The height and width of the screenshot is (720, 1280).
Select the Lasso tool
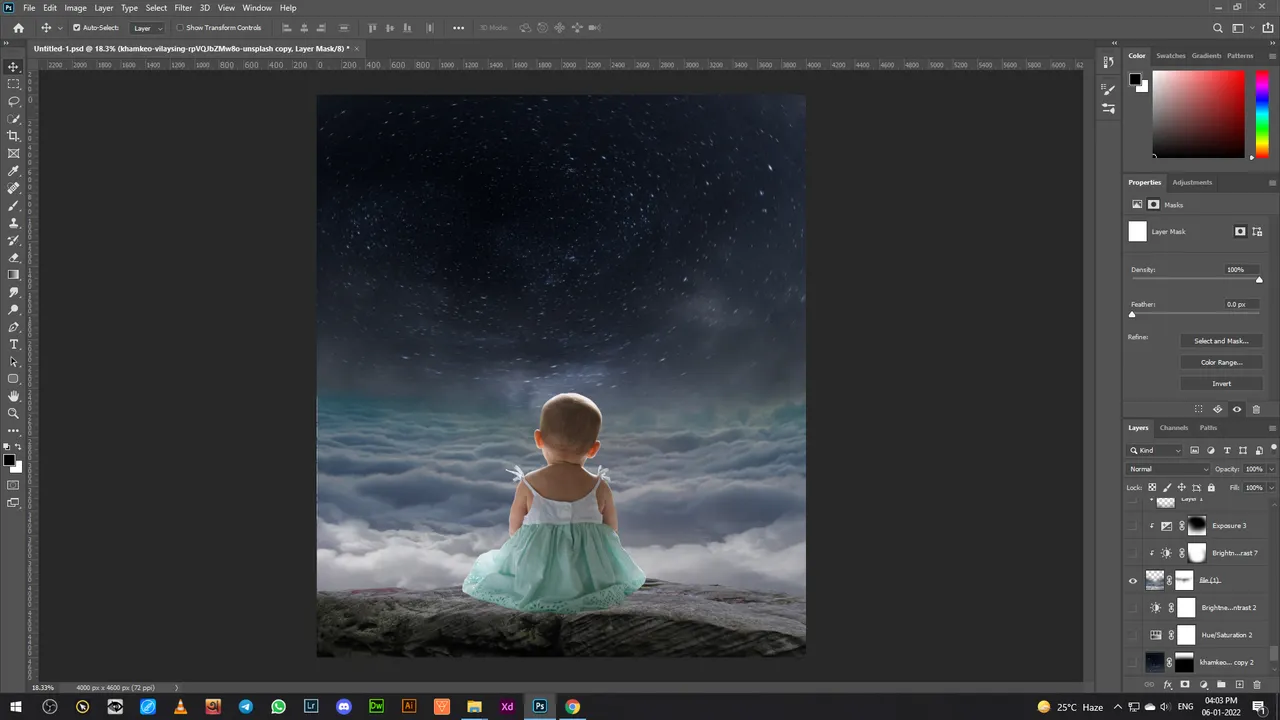pyautogui.click(x=14, y=101)
